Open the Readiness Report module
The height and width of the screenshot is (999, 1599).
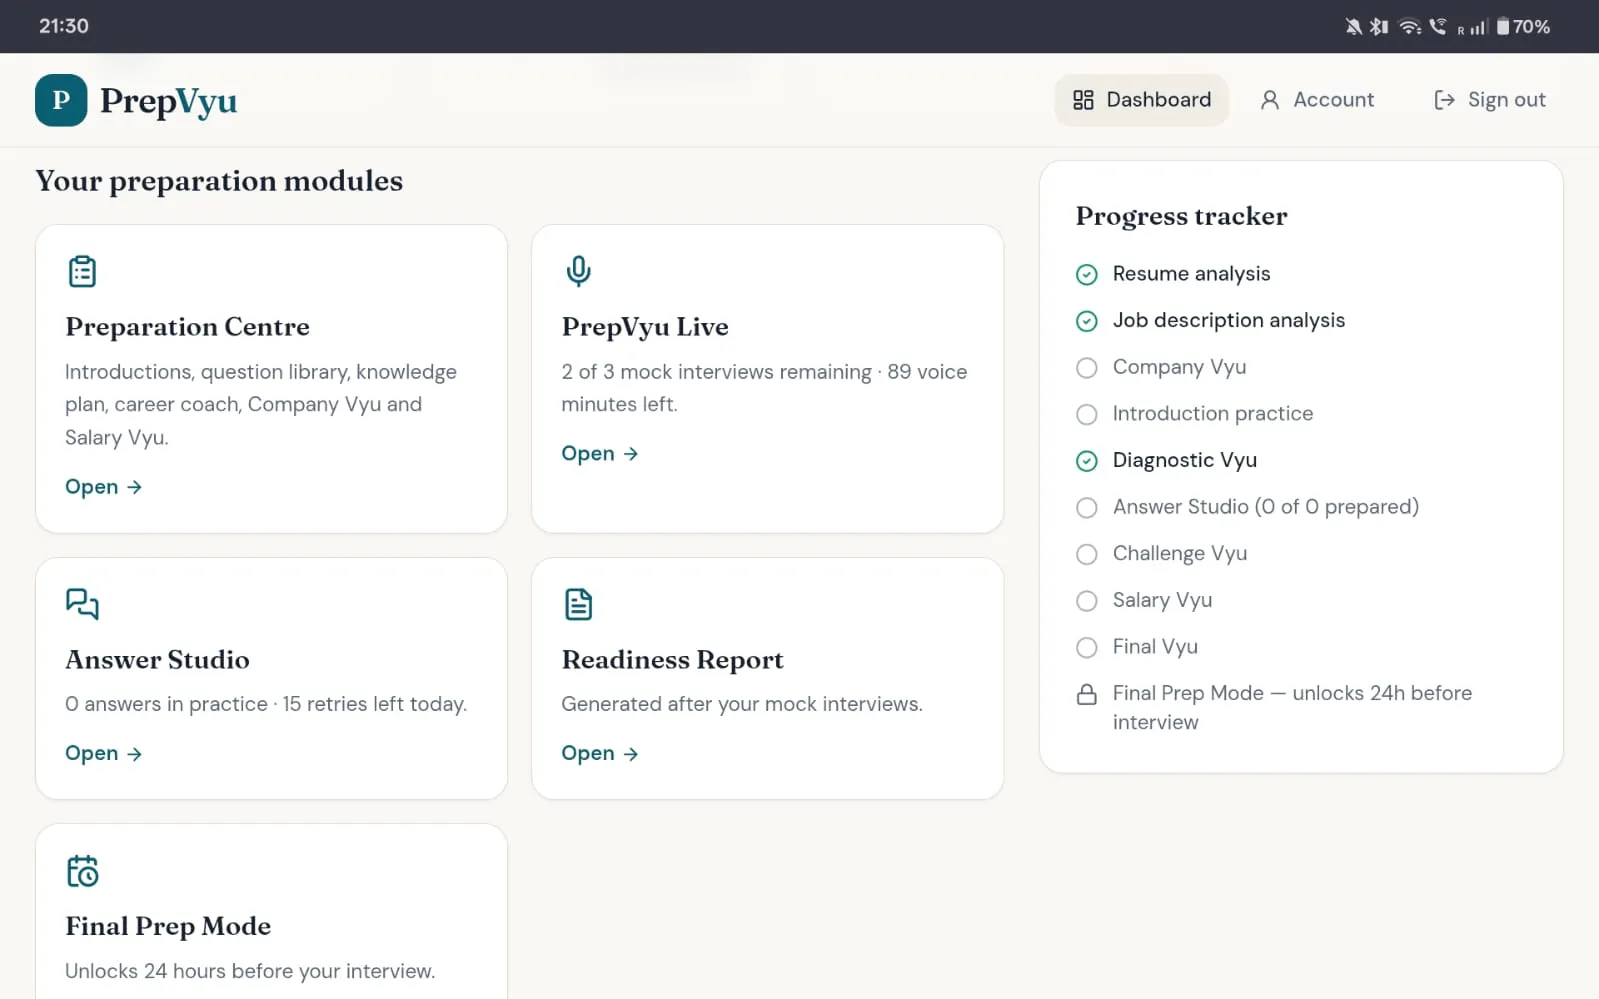599,754
